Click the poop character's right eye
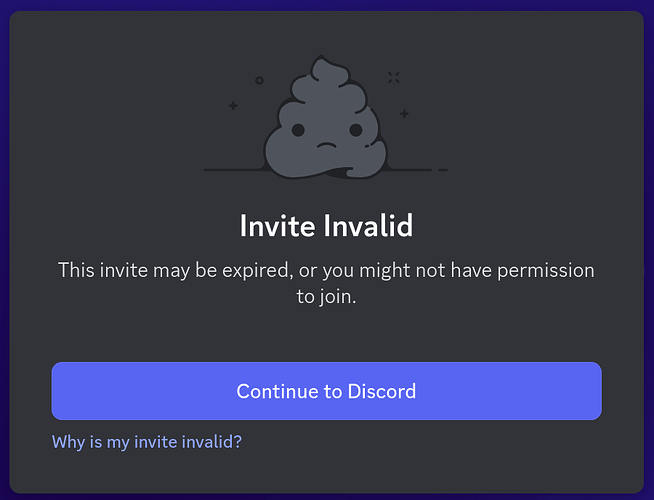The width and height of the screenshot is (654, 500). coord(356,130)
